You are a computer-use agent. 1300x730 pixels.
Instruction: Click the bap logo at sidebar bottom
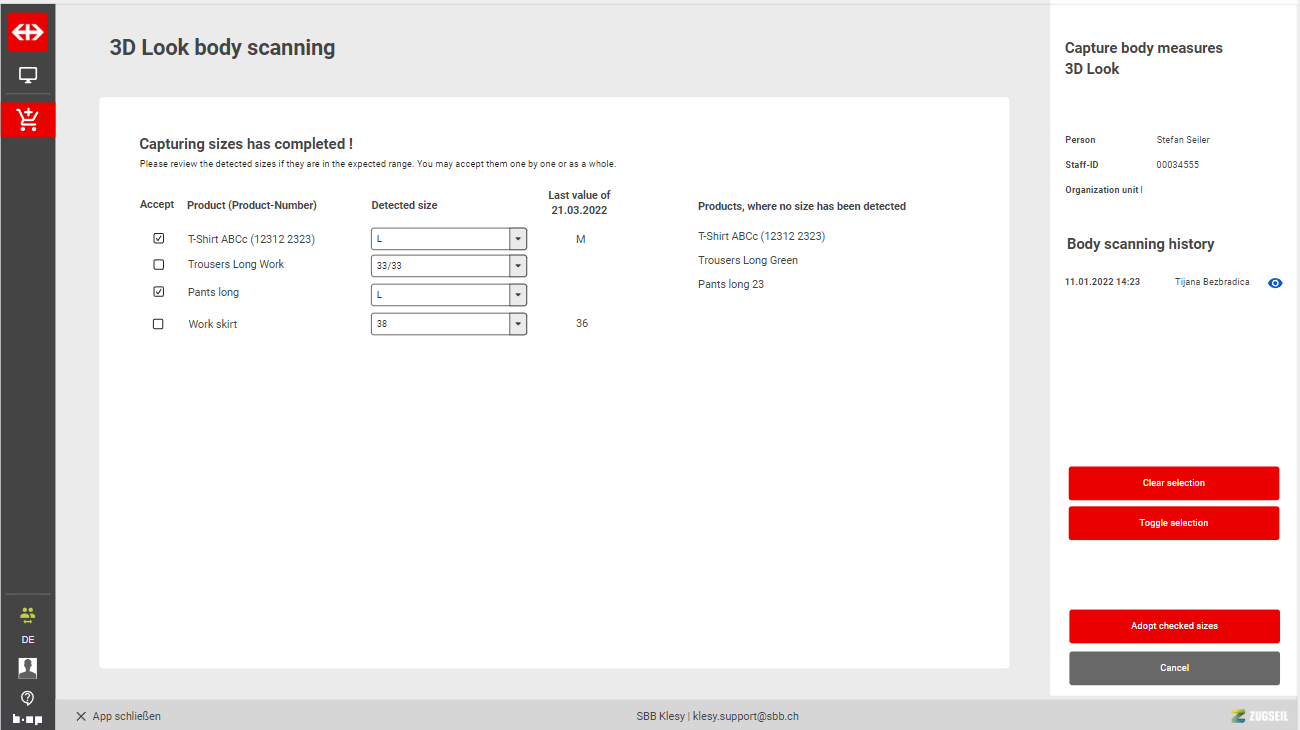click(x=27, y=719)
